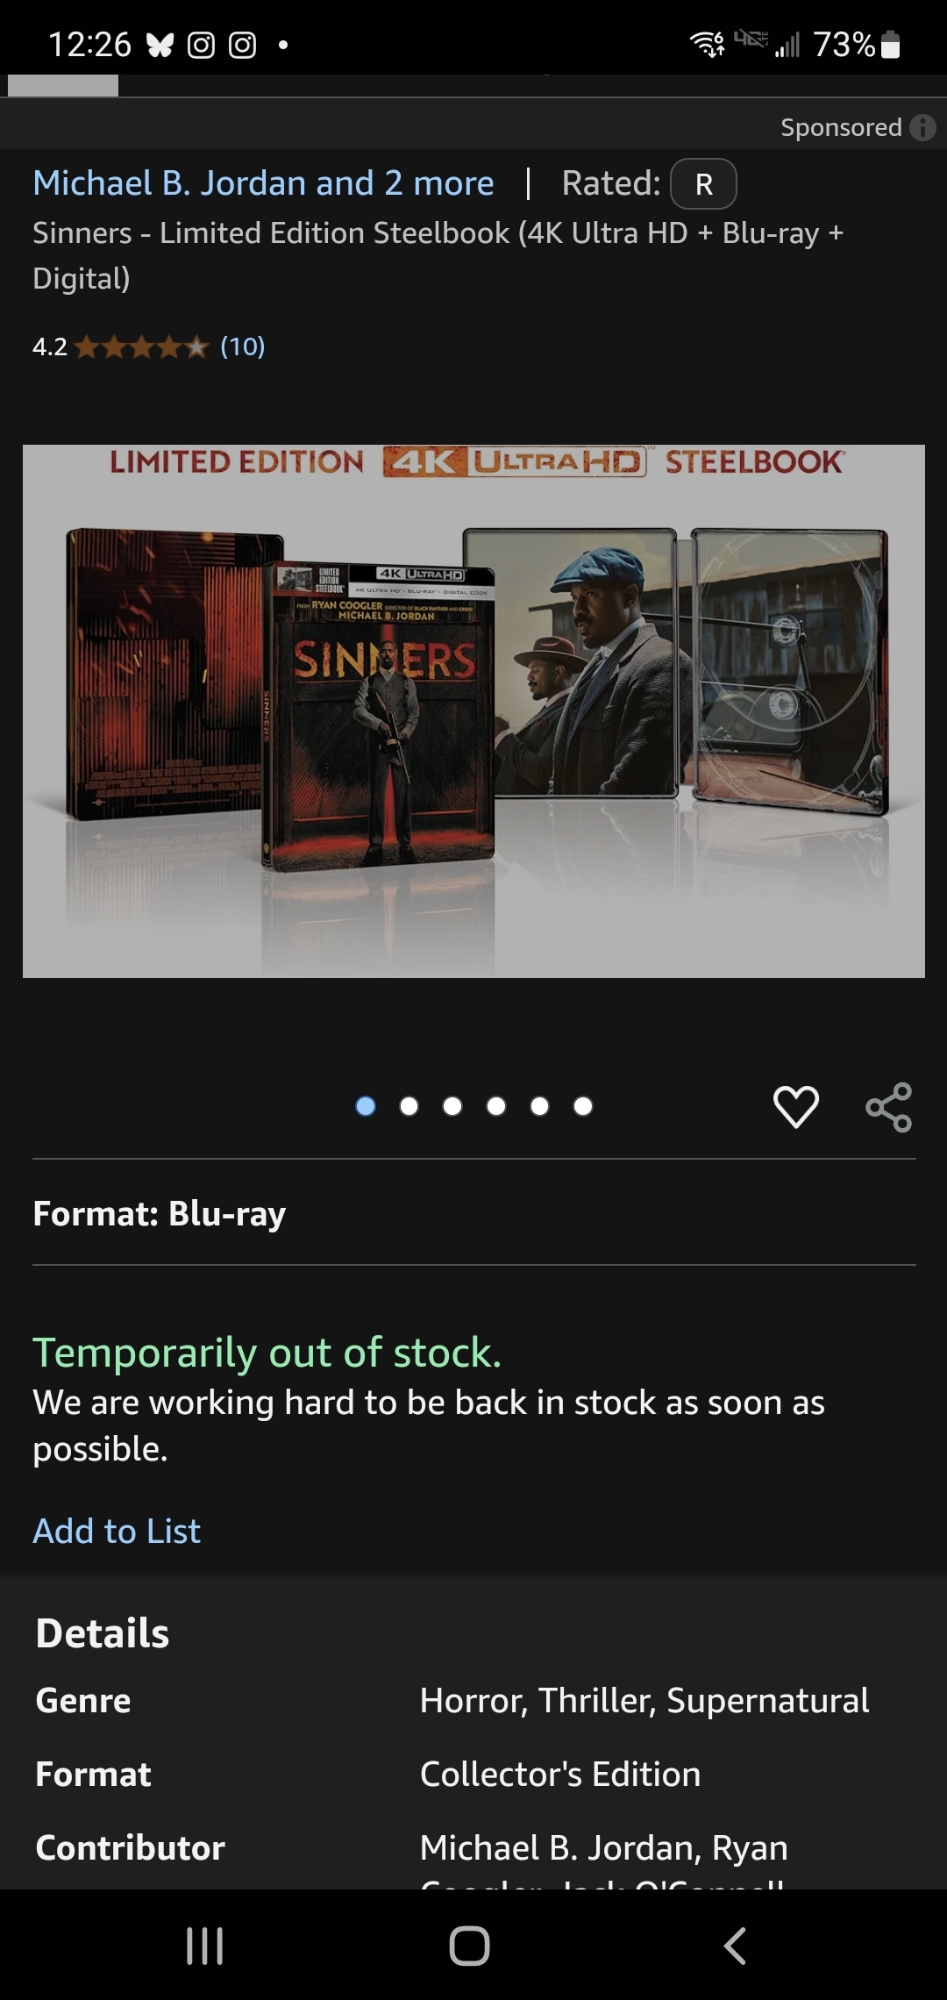The image size is (947, 2000).
Task: Select the fourth image carousel dot
Action: pos(496,1106)
